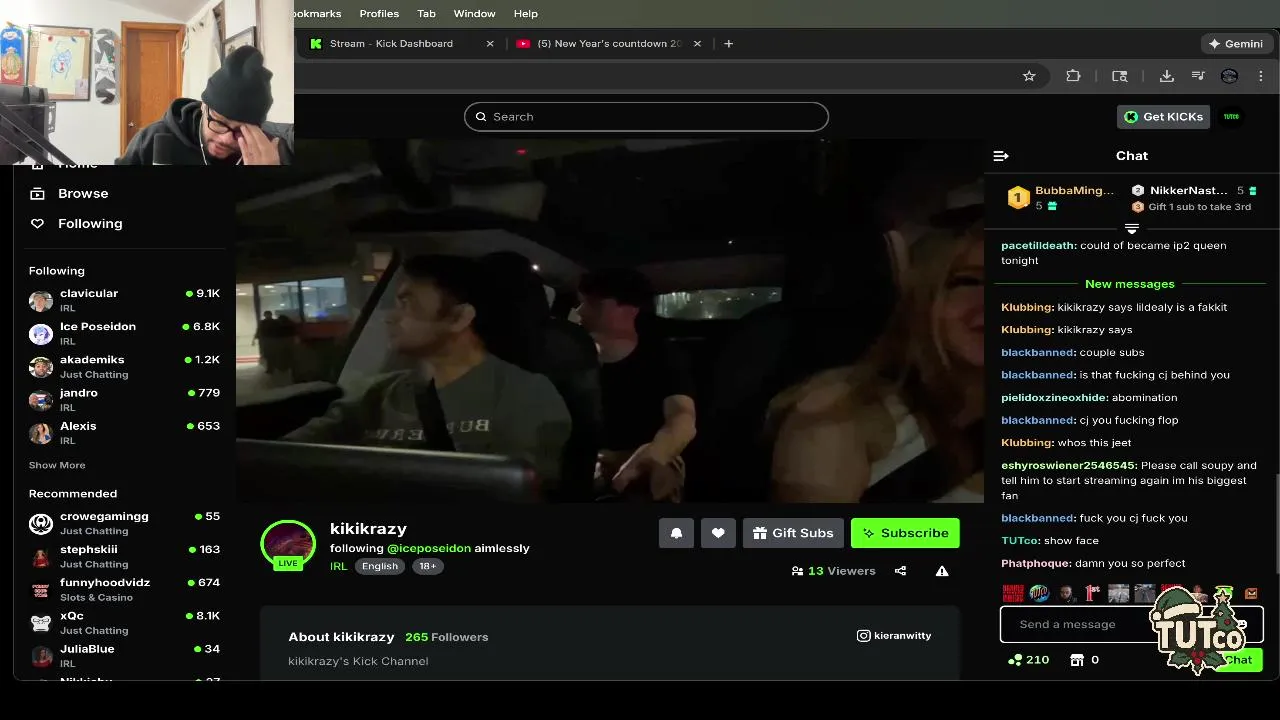The image size is (1280, 720).
Task: Open the Kick account avatar near Get KICKs
Action: tap(1231, 117)
